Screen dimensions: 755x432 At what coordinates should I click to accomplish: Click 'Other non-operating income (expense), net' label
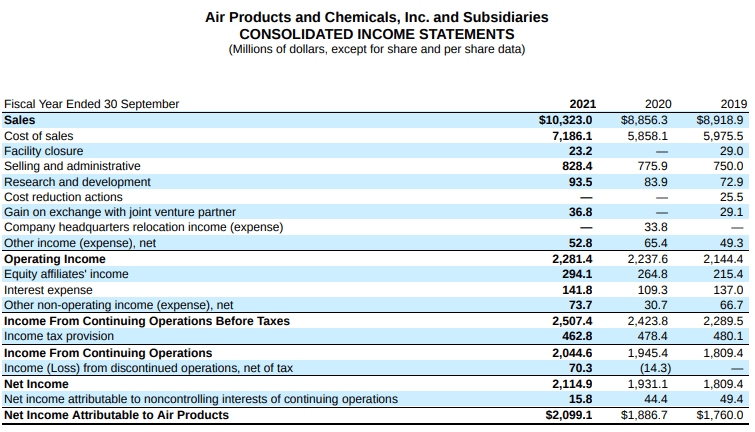click(118, 305)
